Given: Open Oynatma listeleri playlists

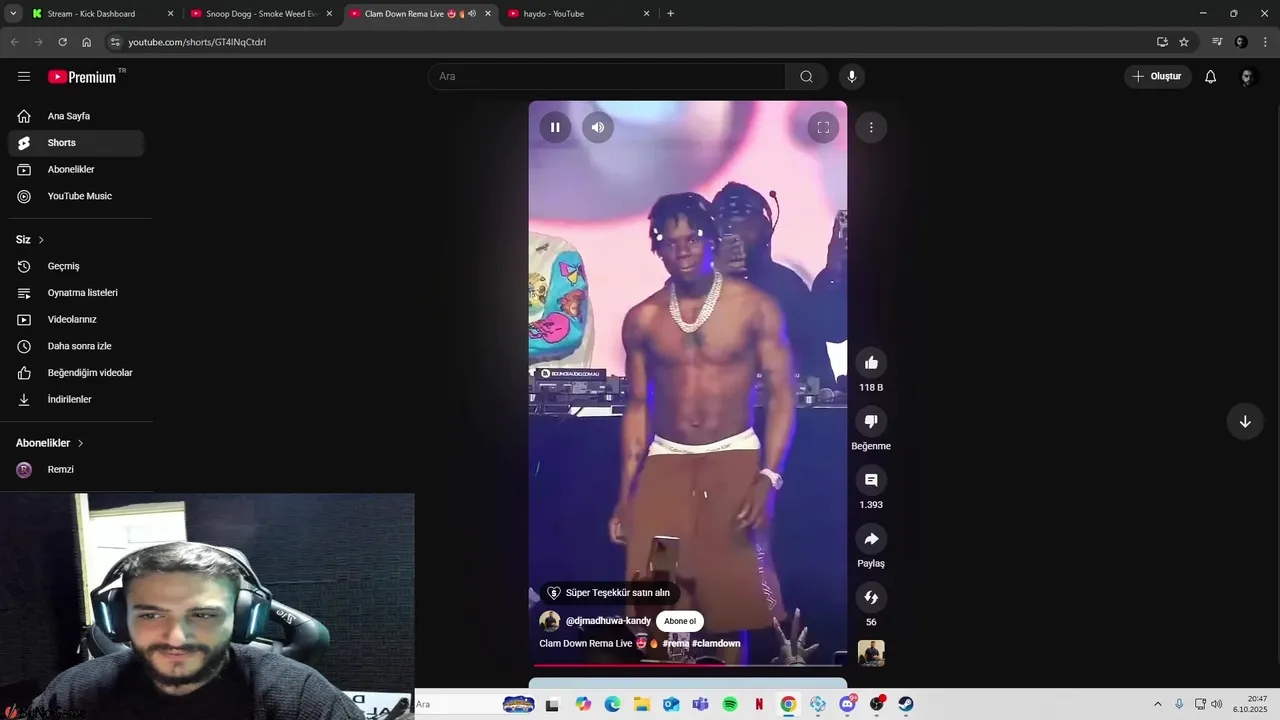Looking at the screenshot, I should tap(76, 293).
